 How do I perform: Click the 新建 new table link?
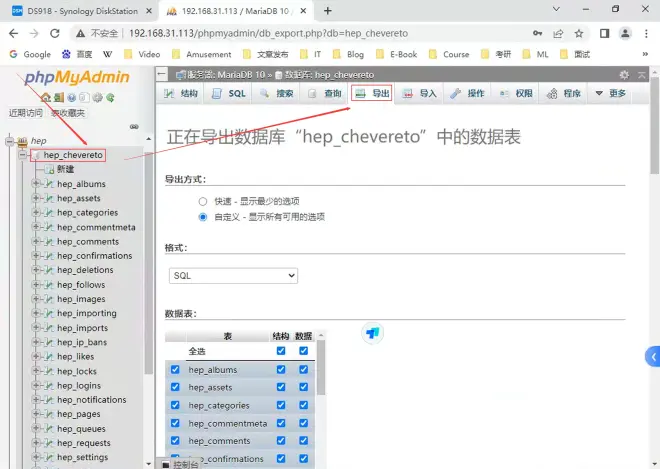pos(66,169)
